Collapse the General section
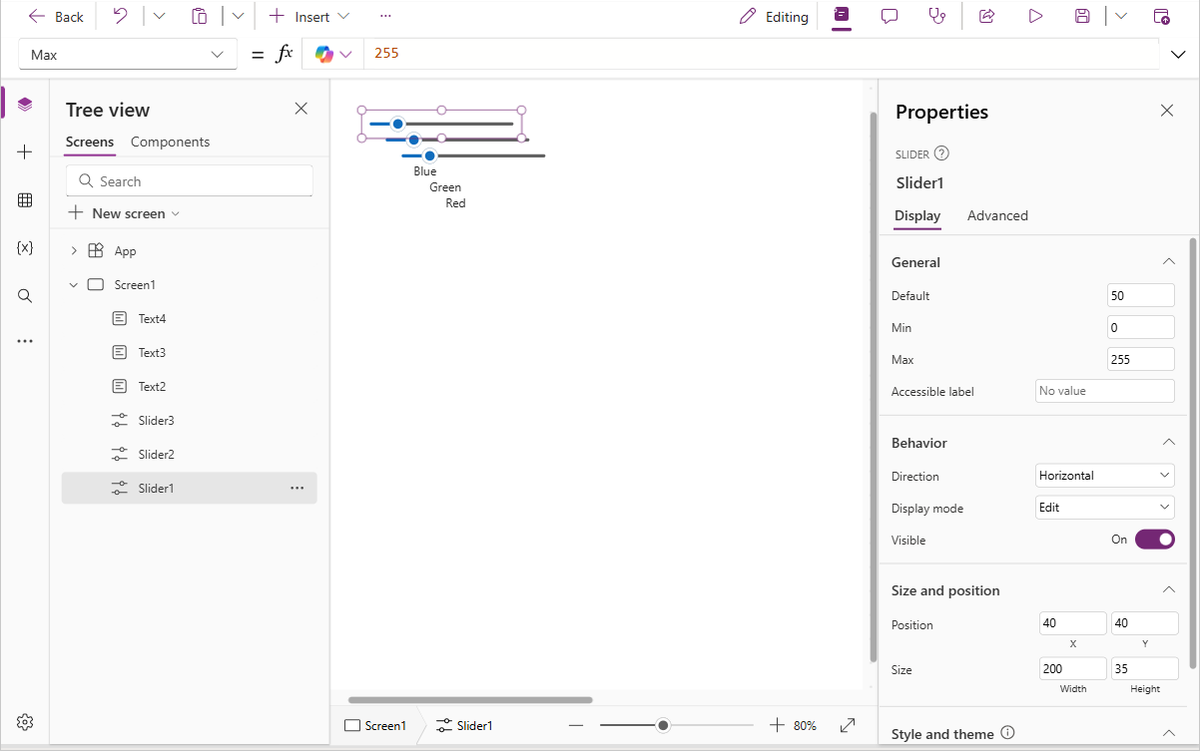The image size is (1200, 751). (x=1168, y=262)
